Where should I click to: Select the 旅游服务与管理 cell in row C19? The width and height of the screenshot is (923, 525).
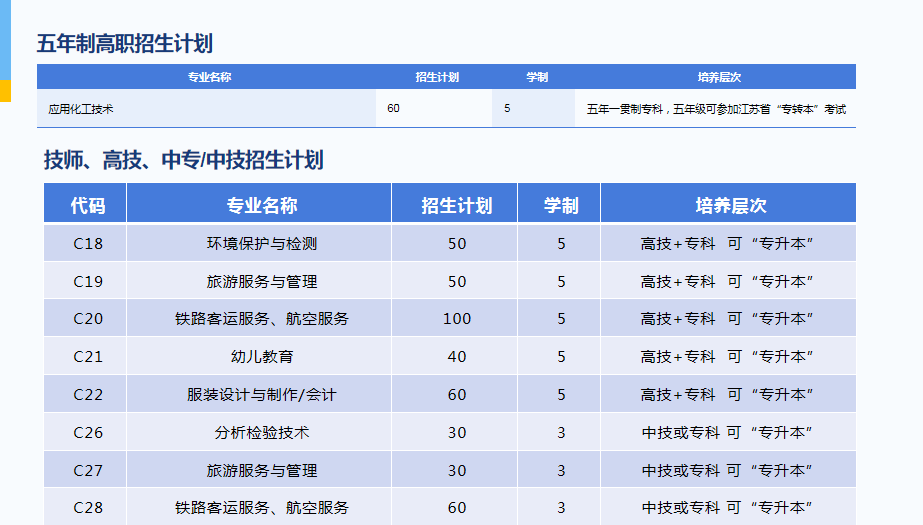click(262, 281)
